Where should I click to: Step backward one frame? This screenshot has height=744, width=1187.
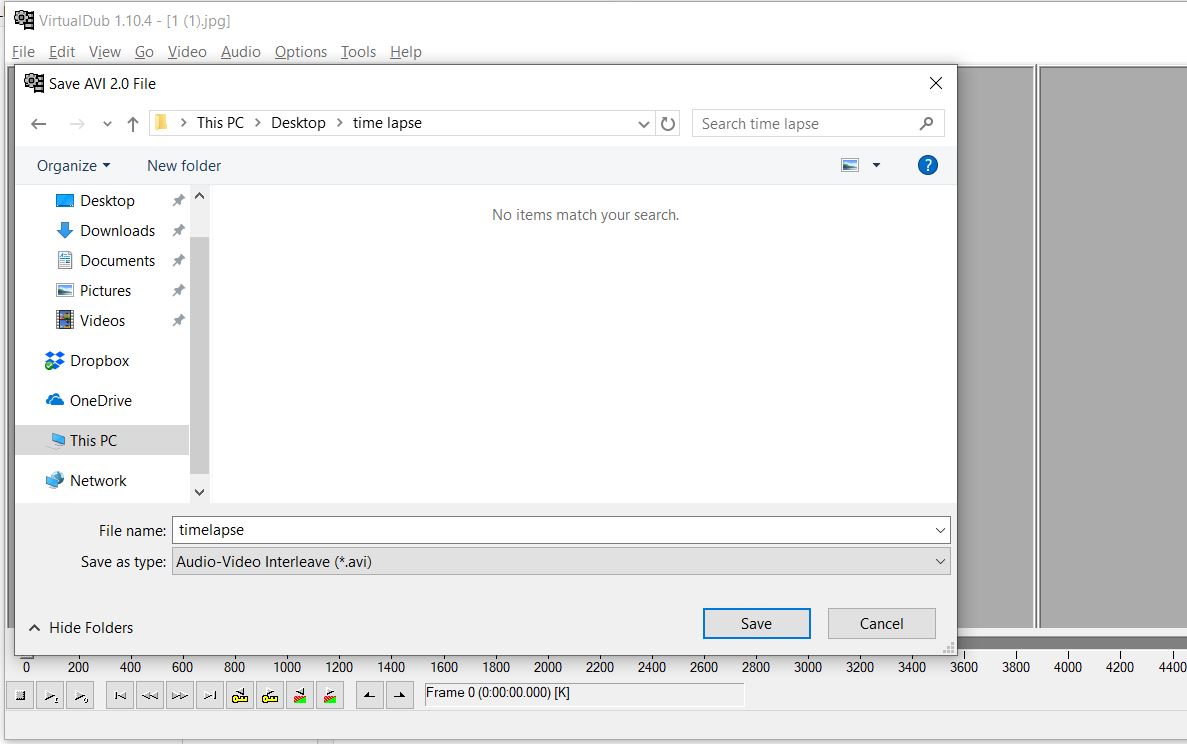coord(150,696)
